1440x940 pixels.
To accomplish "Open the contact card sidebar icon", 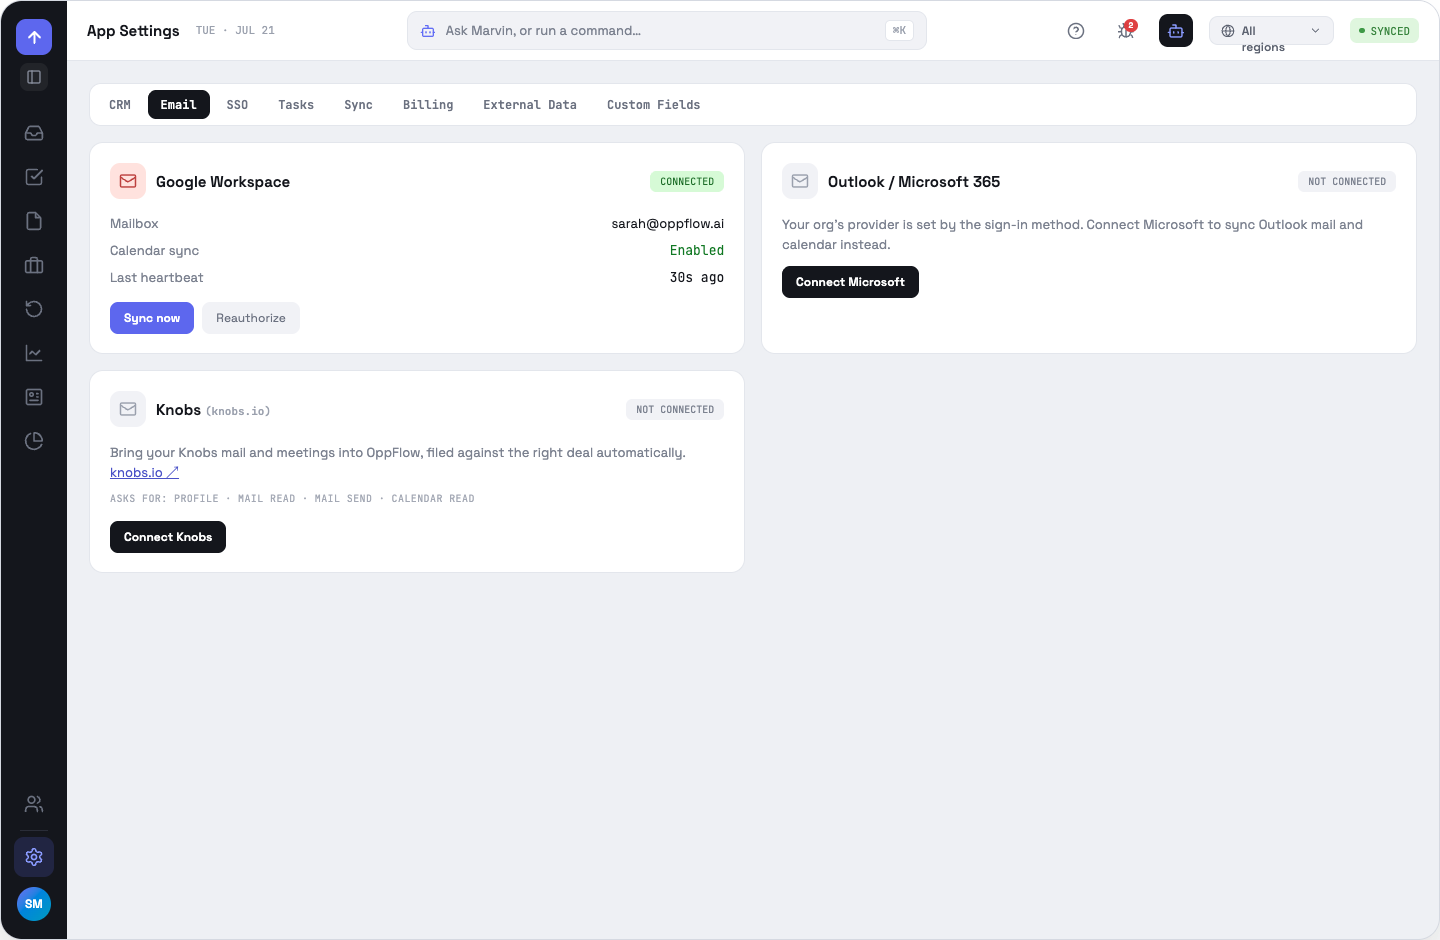I will (34, 397).
